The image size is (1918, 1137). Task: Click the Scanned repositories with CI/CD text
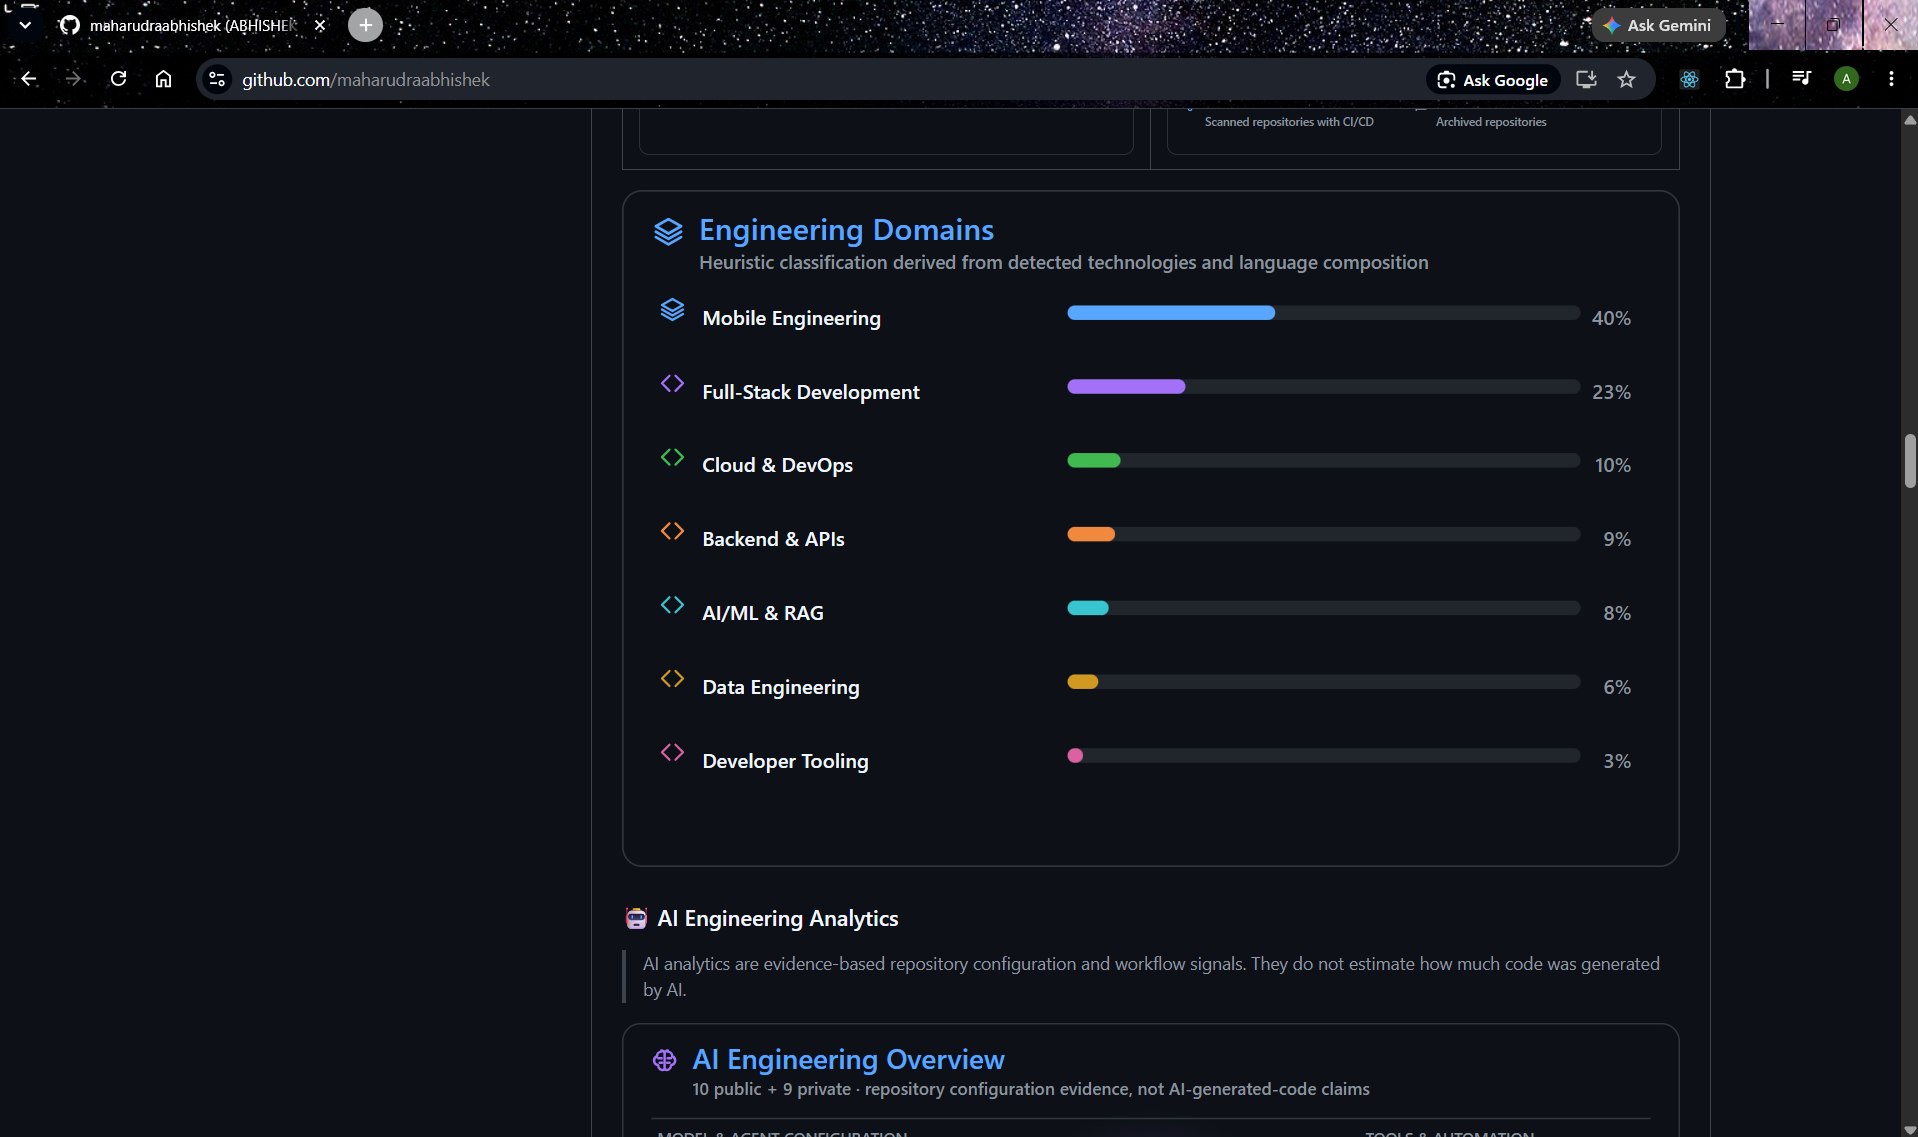click(x=1288, y=122)
